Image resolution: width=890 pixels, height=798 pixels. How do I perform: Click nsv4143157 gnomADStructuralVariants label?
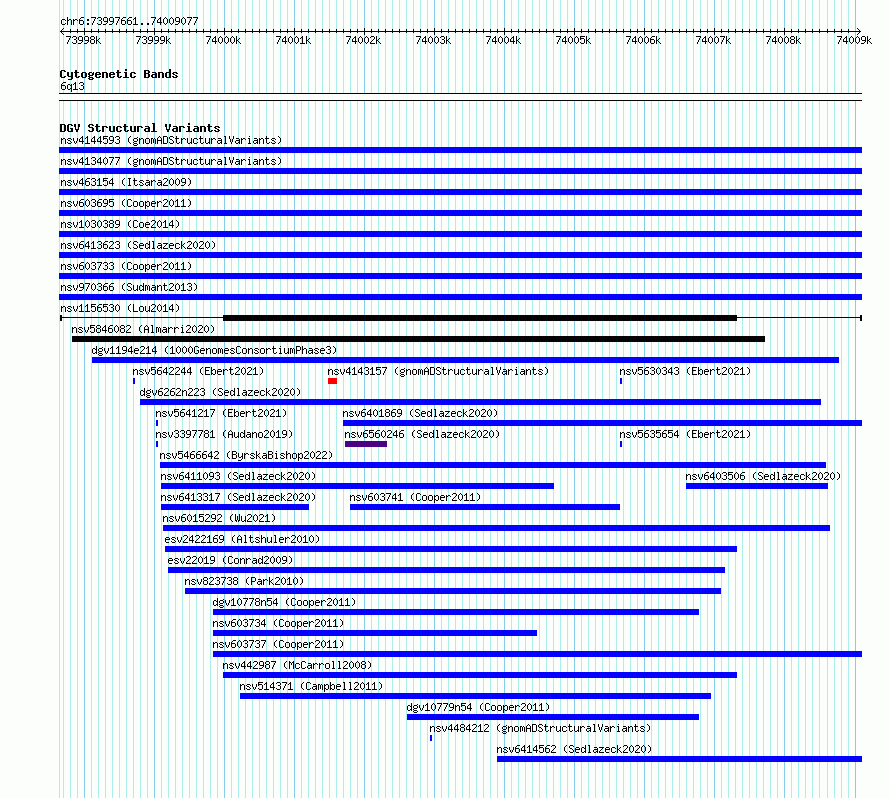[x=438, y=371]
